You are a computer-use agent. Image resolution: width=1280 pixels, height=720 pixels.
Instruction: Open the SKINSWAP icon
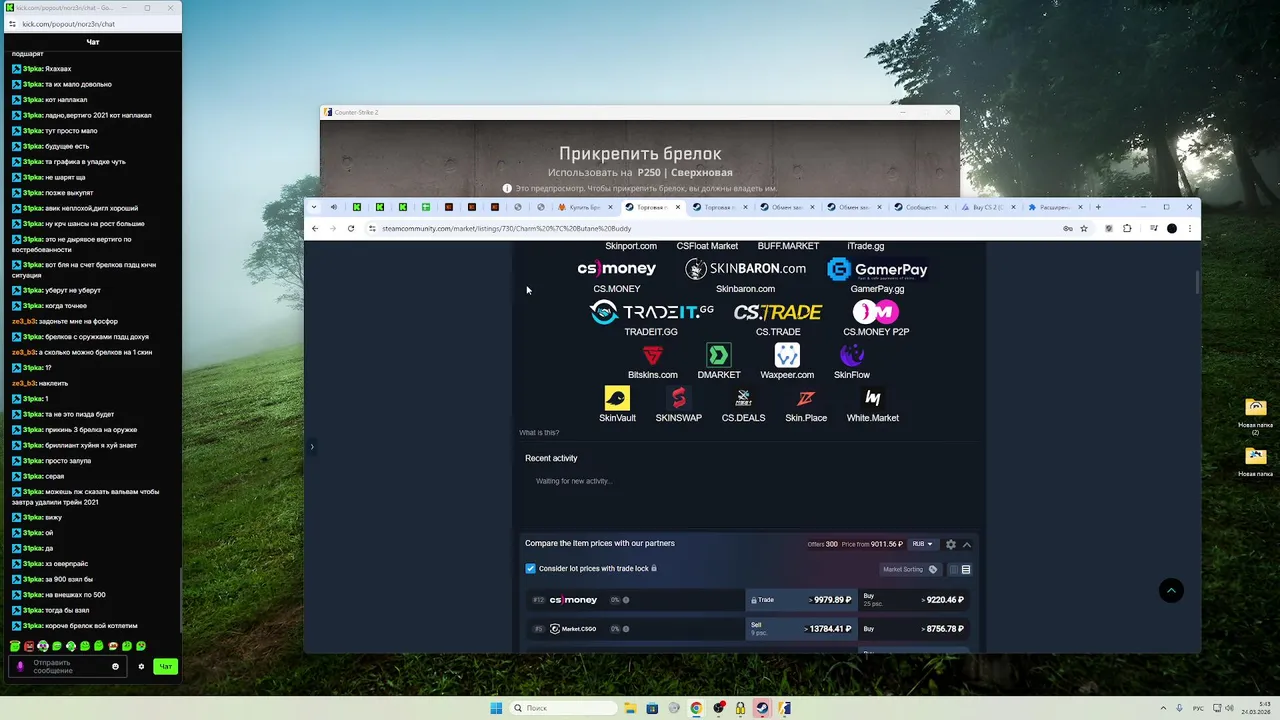679,398
